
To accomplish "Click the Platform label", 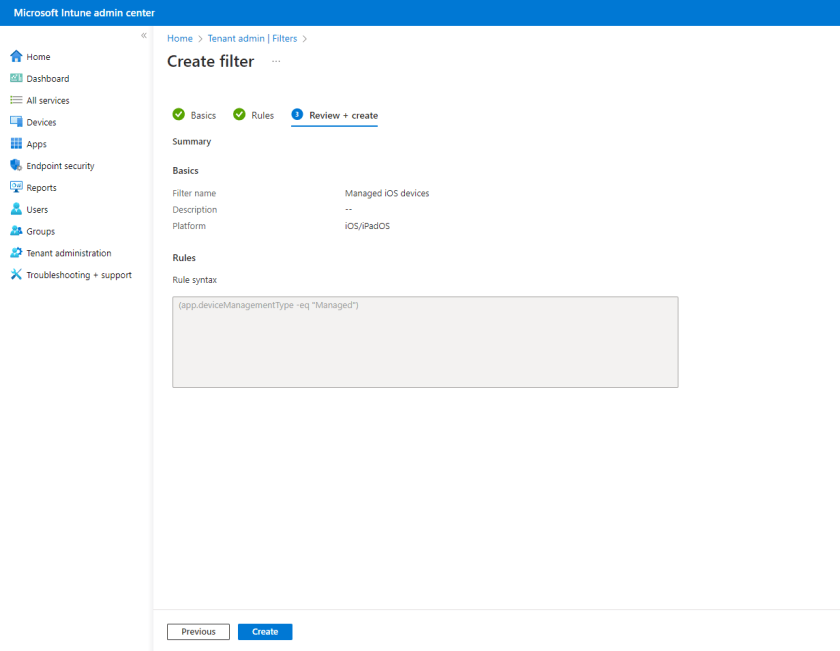I will (189, 226).
